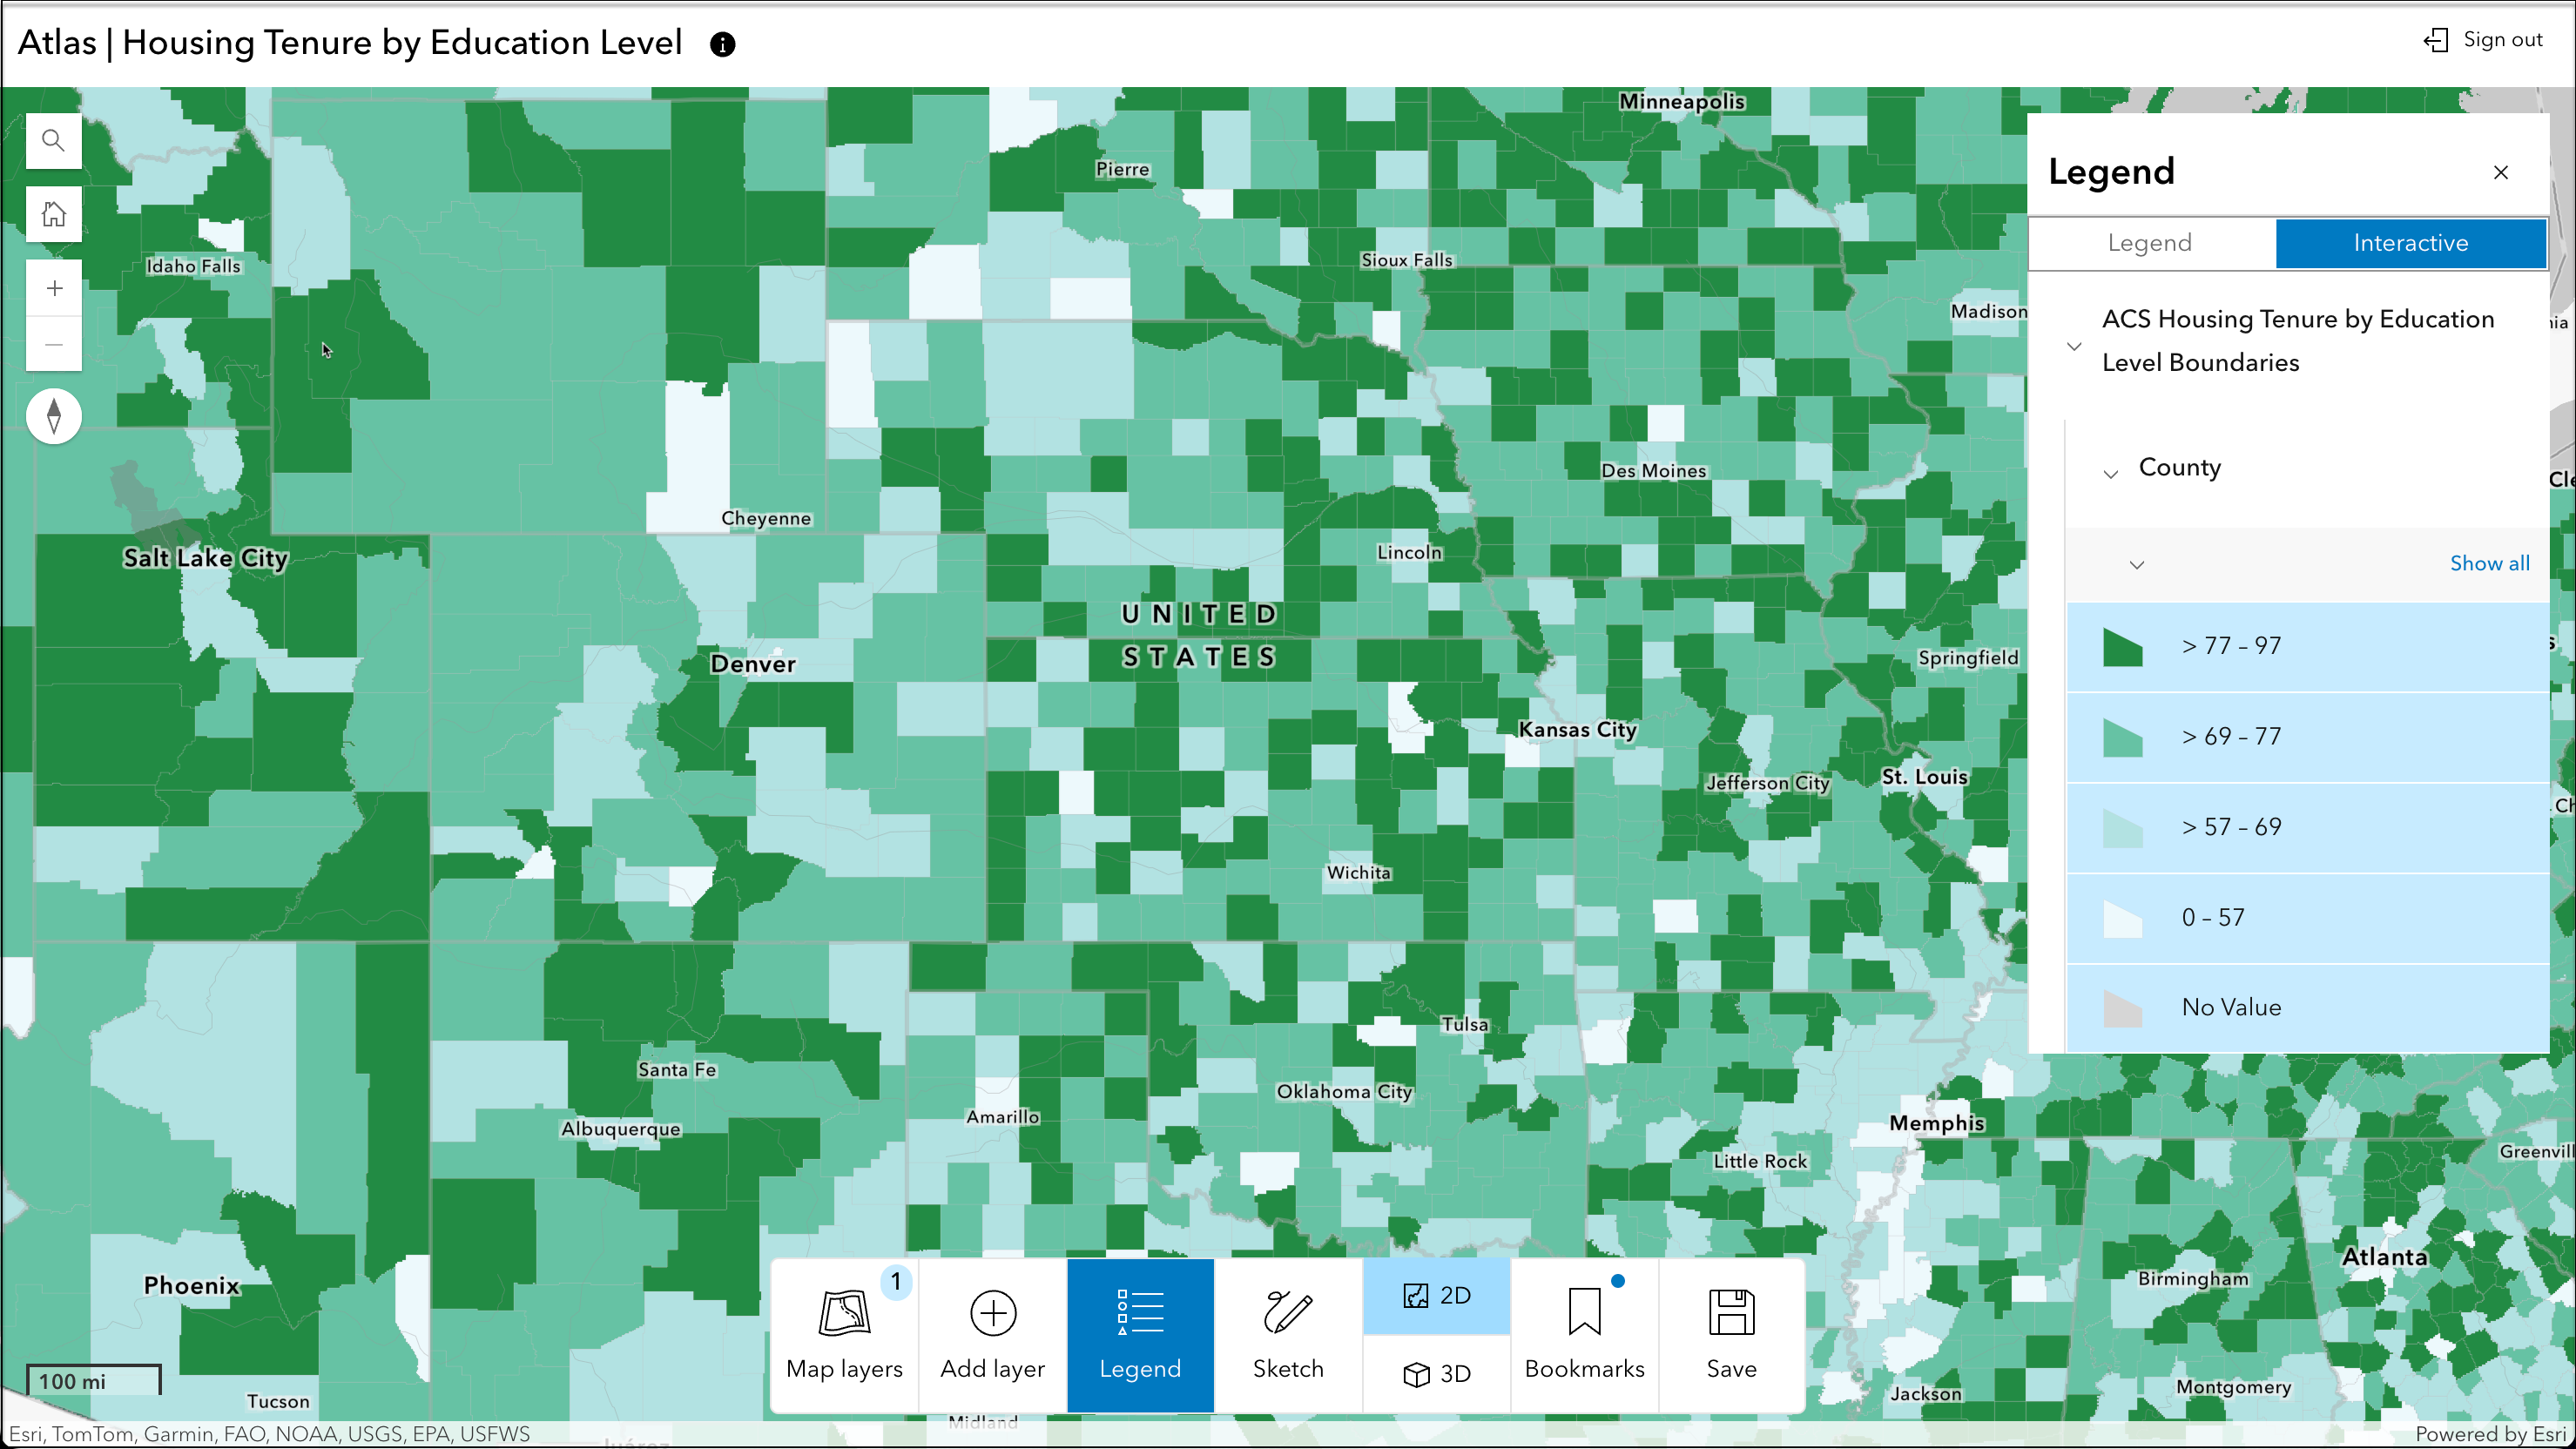The height and width of the screenshot is (1449, 2576).
Task: Toggle the Legend button in the toolbar
Action: point(1140,1335)
